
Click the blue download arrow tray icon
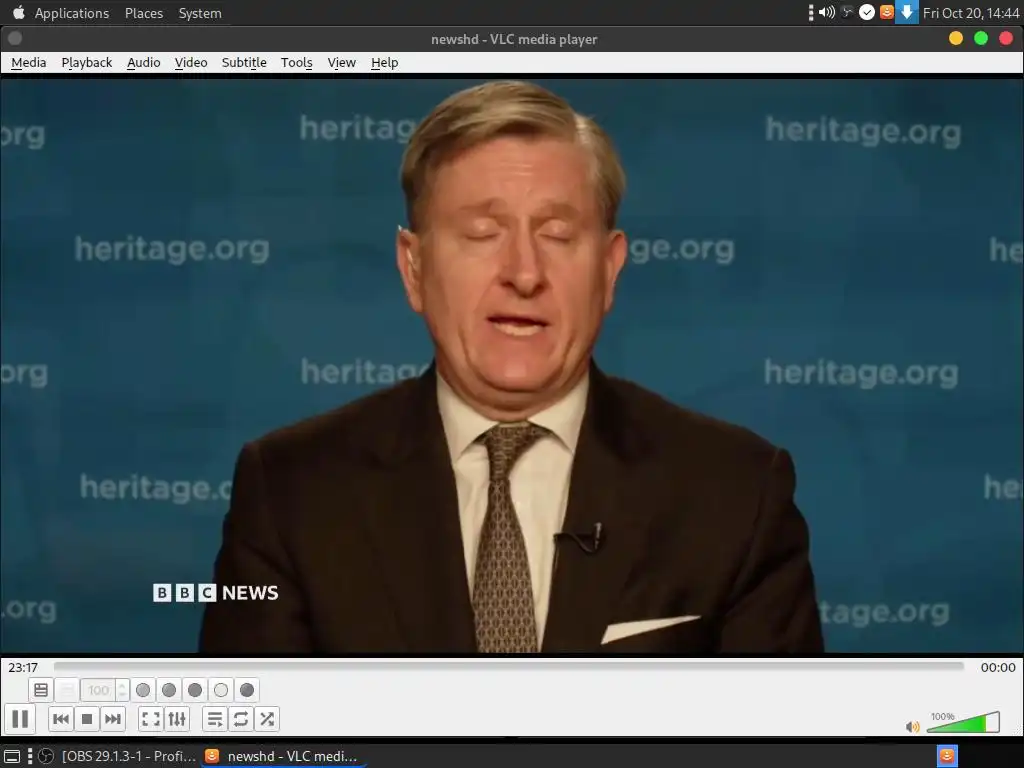906,12
